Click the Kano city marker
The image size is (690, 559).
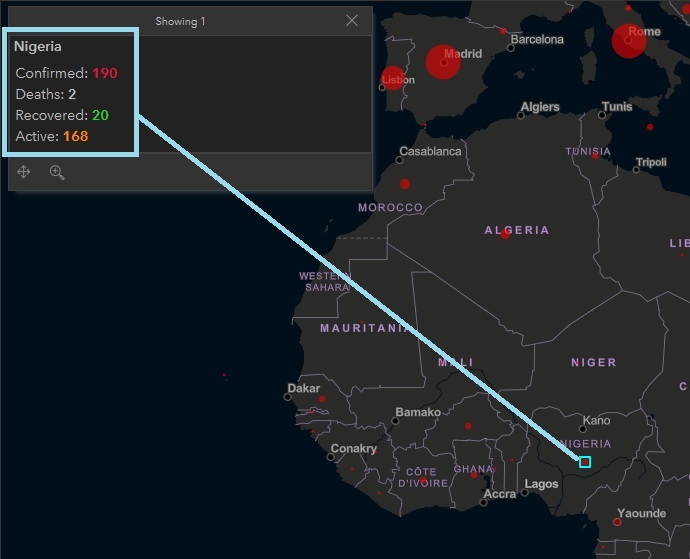[583, 429]
